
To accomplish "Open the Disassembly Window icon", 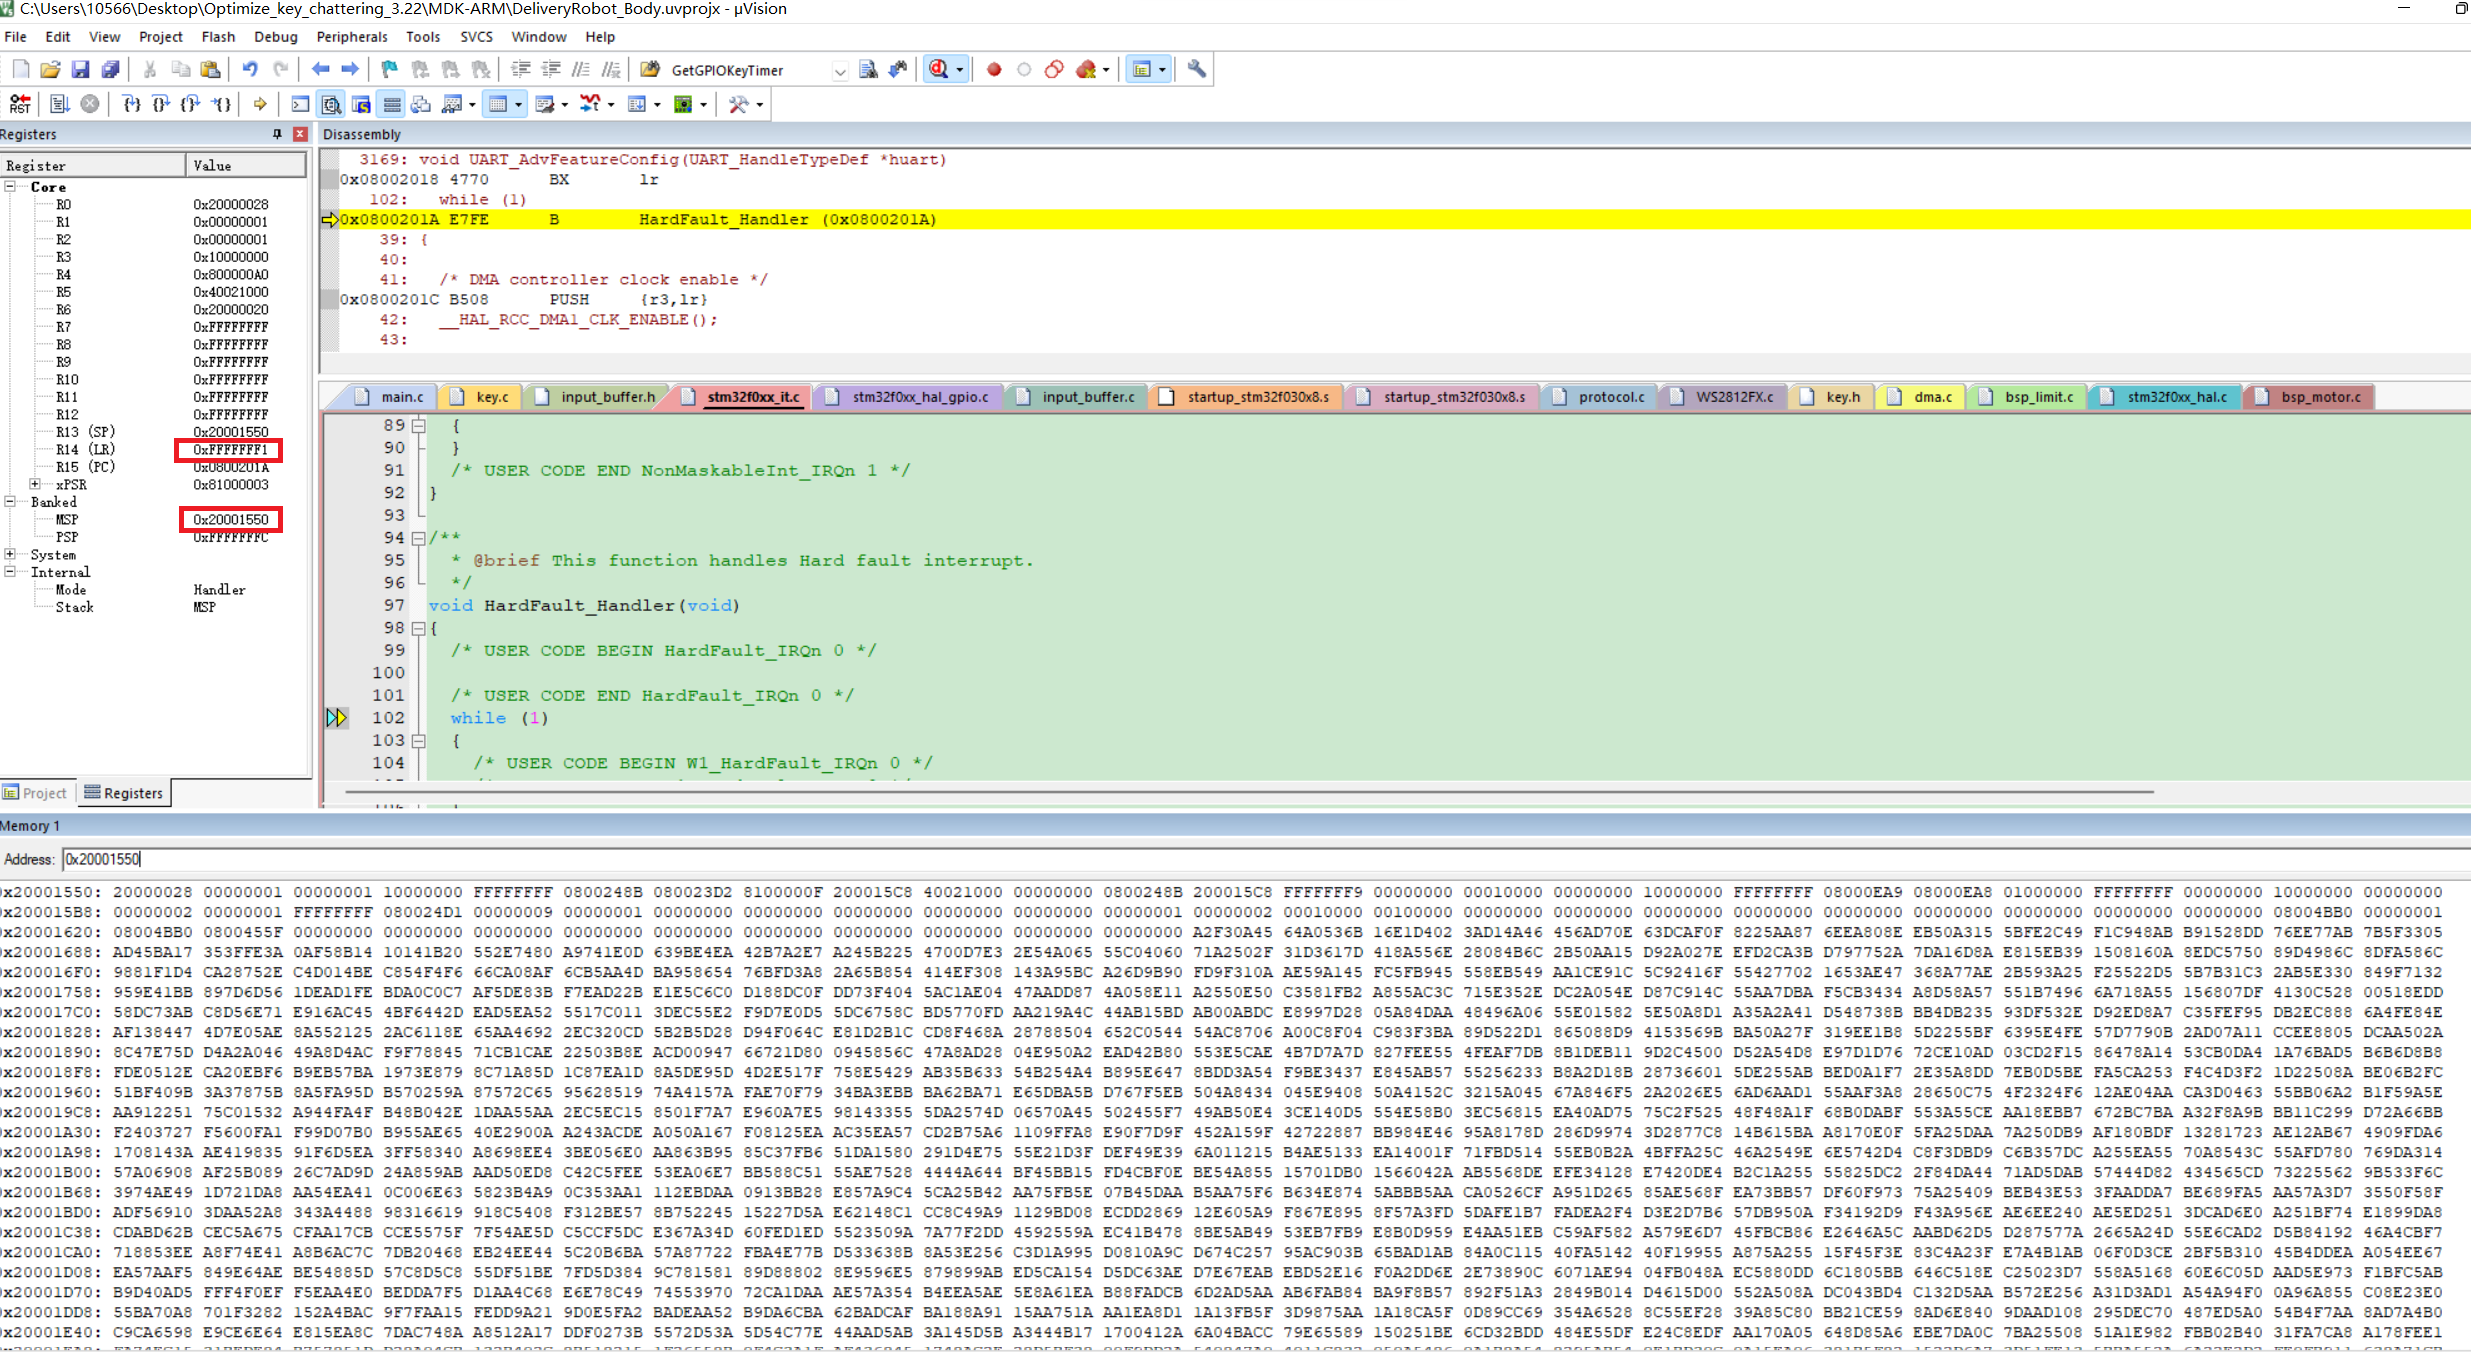I will [330, 103].
